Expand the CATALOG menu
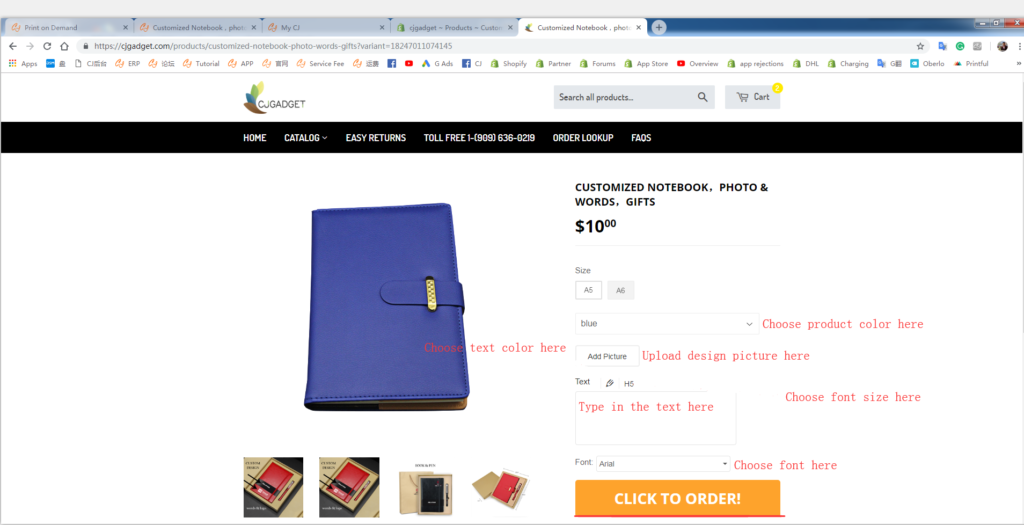Image resolution: width=1024 pixels, height=525 pixels. tap(306, 138)
